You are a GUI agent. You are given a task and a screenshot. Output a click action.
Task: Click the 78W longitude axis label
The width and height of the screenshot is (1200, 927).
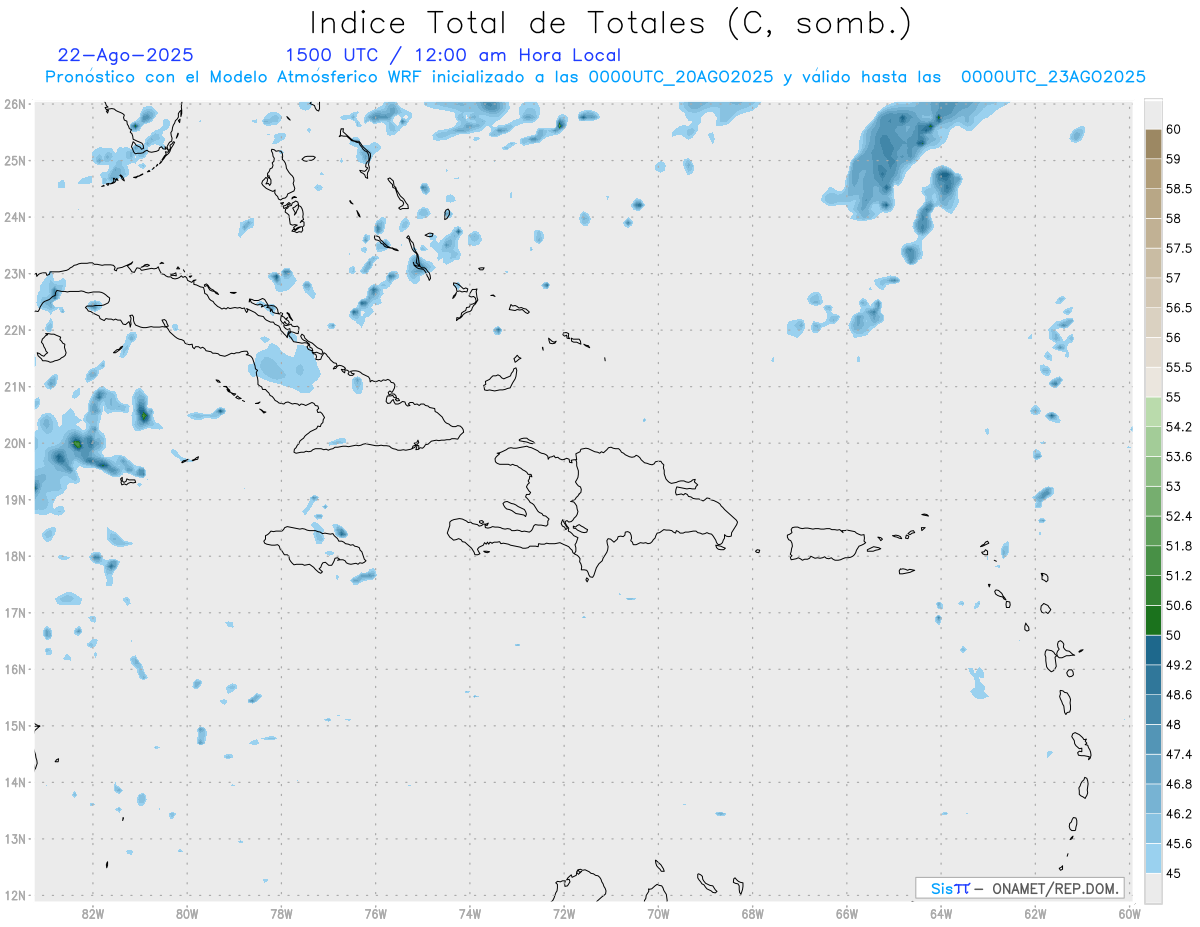click(x=281, y=913)
